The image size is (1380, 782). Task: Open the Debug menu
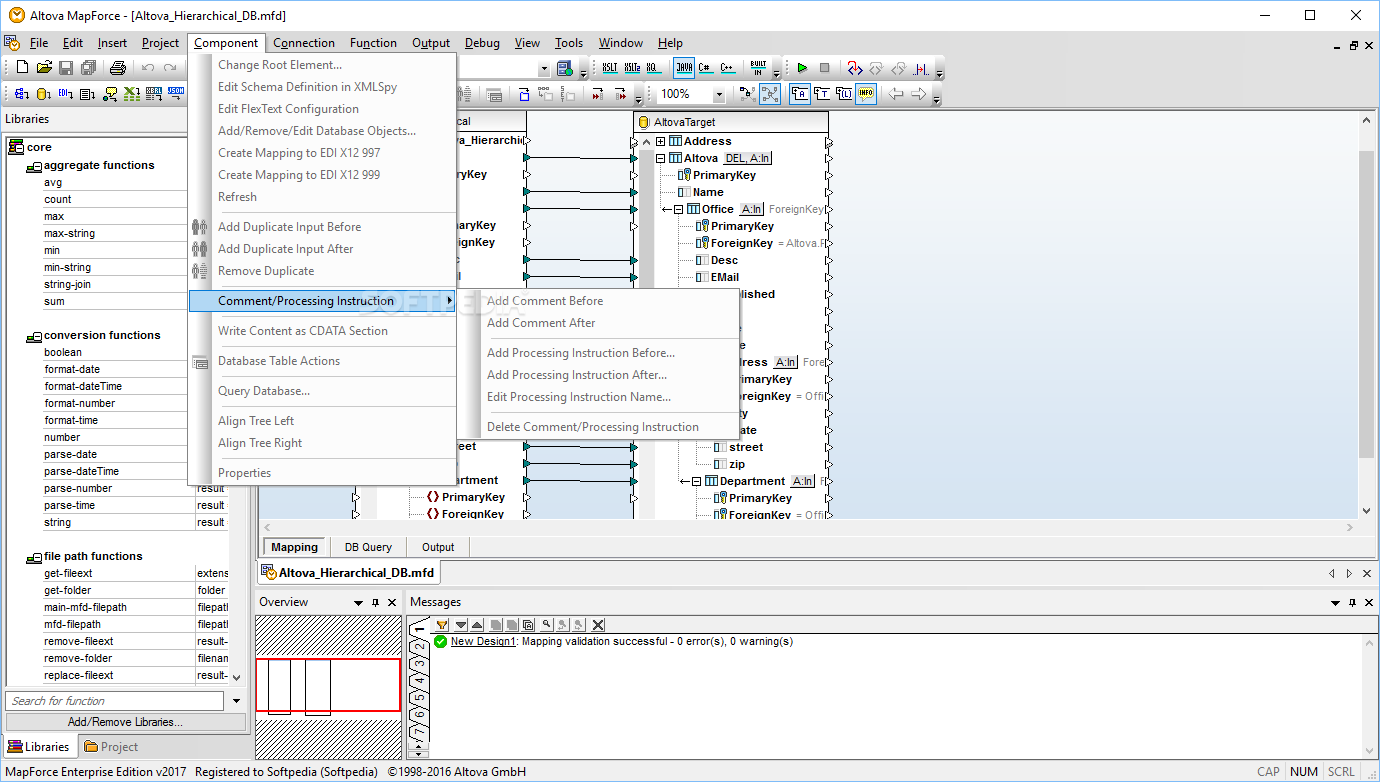[x=482, y=43]
